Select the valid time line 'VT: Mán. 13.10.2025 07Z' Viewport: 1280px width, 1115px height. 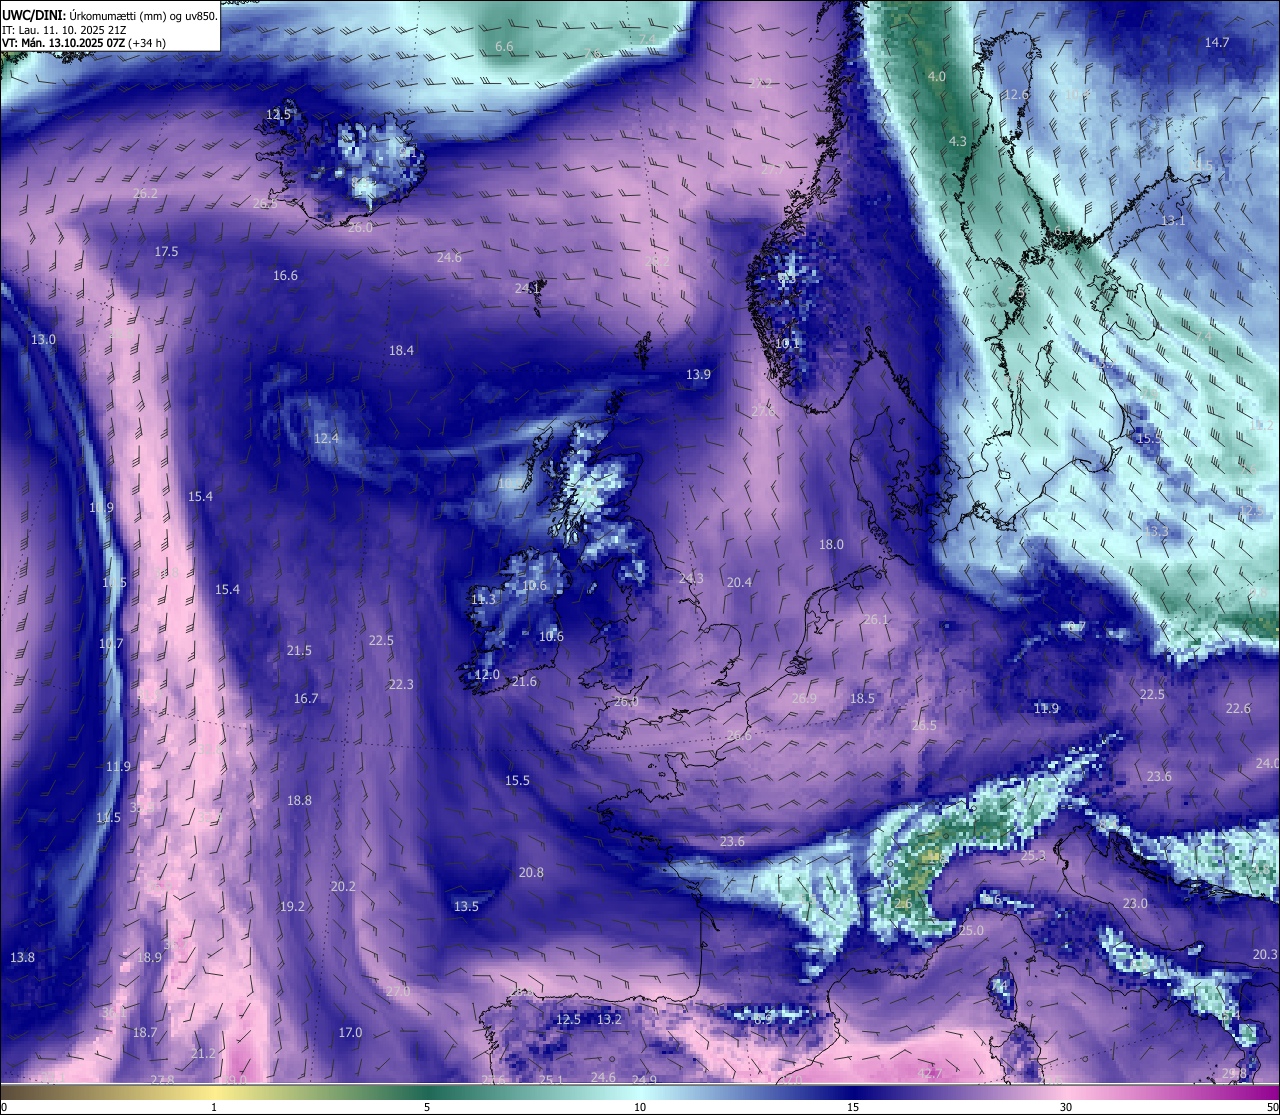(66, 43)
